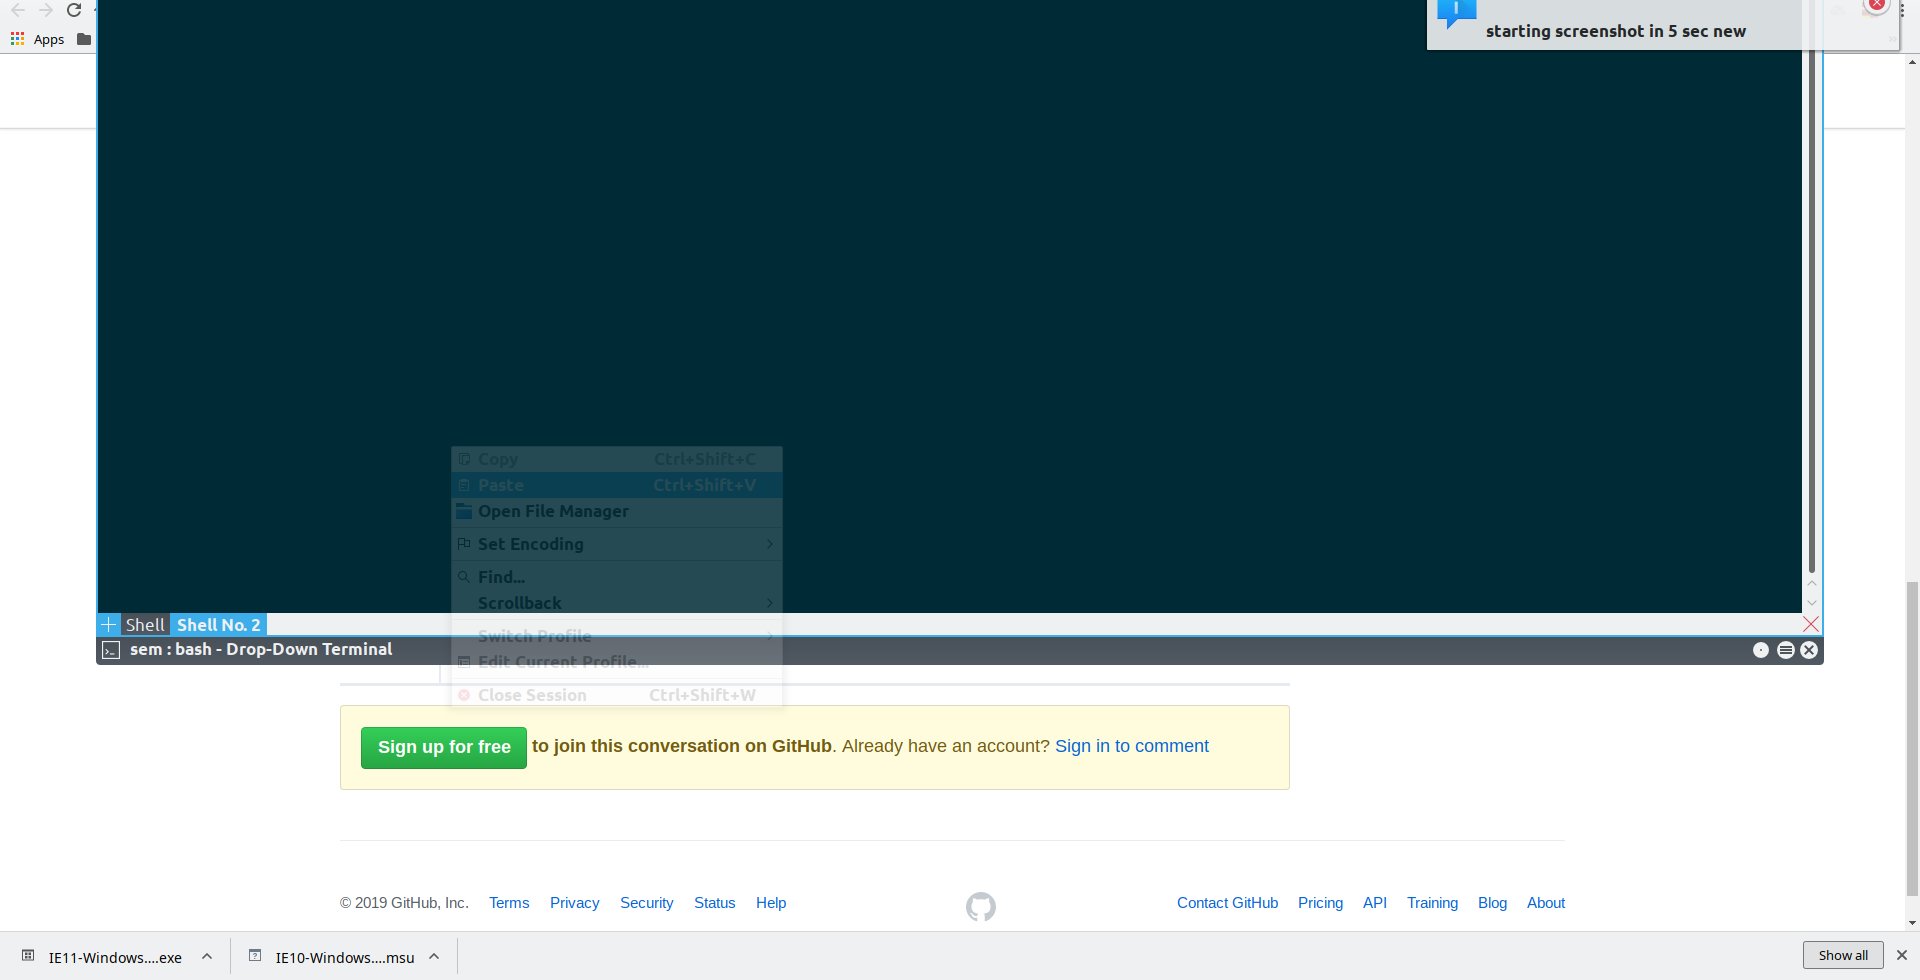Open the IE11-Windows....exe download item
This screenshot has height=980, width=1920.
[x=115, y=957]
